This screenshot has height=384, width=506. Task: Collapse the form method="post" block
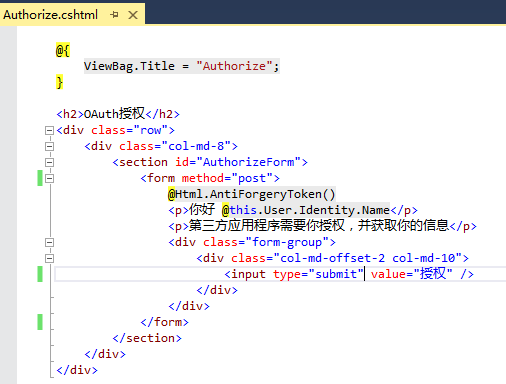click(x=49, y=178)
